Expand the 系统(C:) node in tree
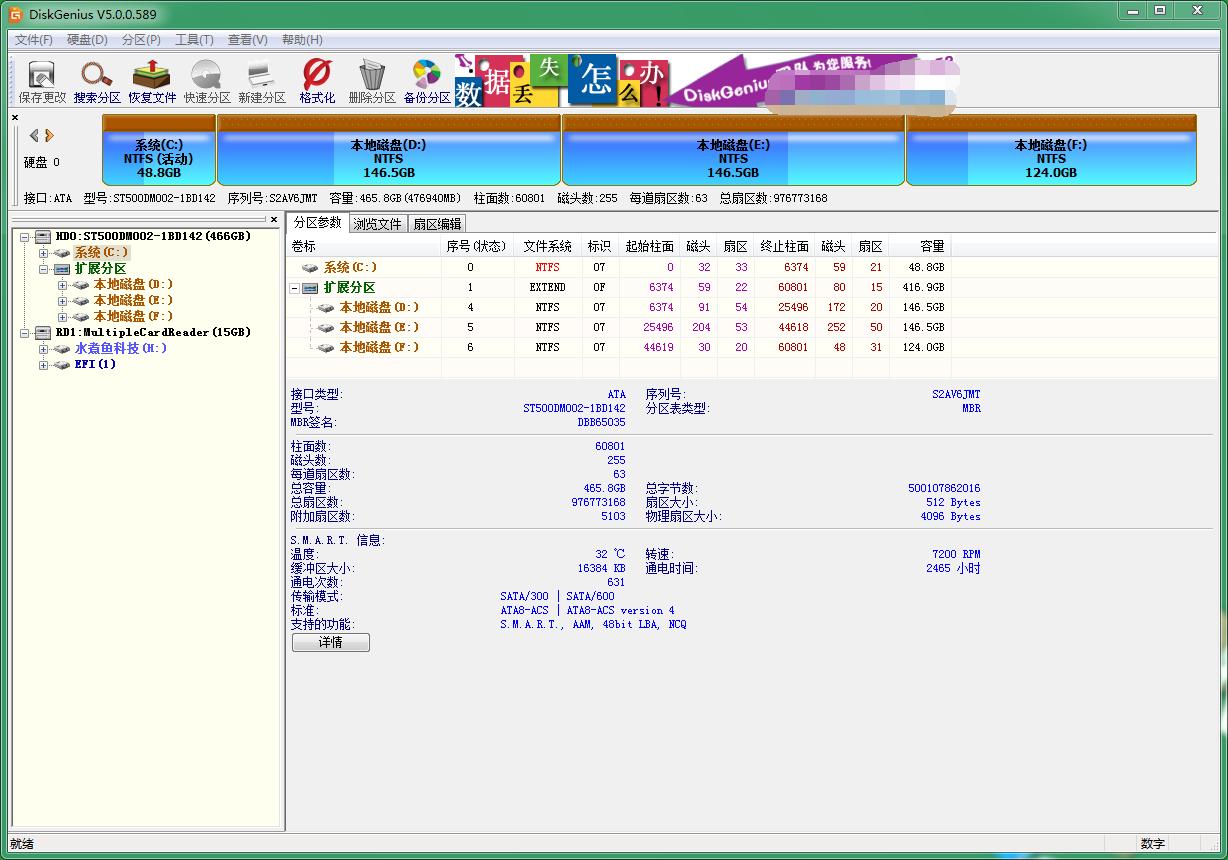This screenshot has height=860, width=1228. [44, 253]
